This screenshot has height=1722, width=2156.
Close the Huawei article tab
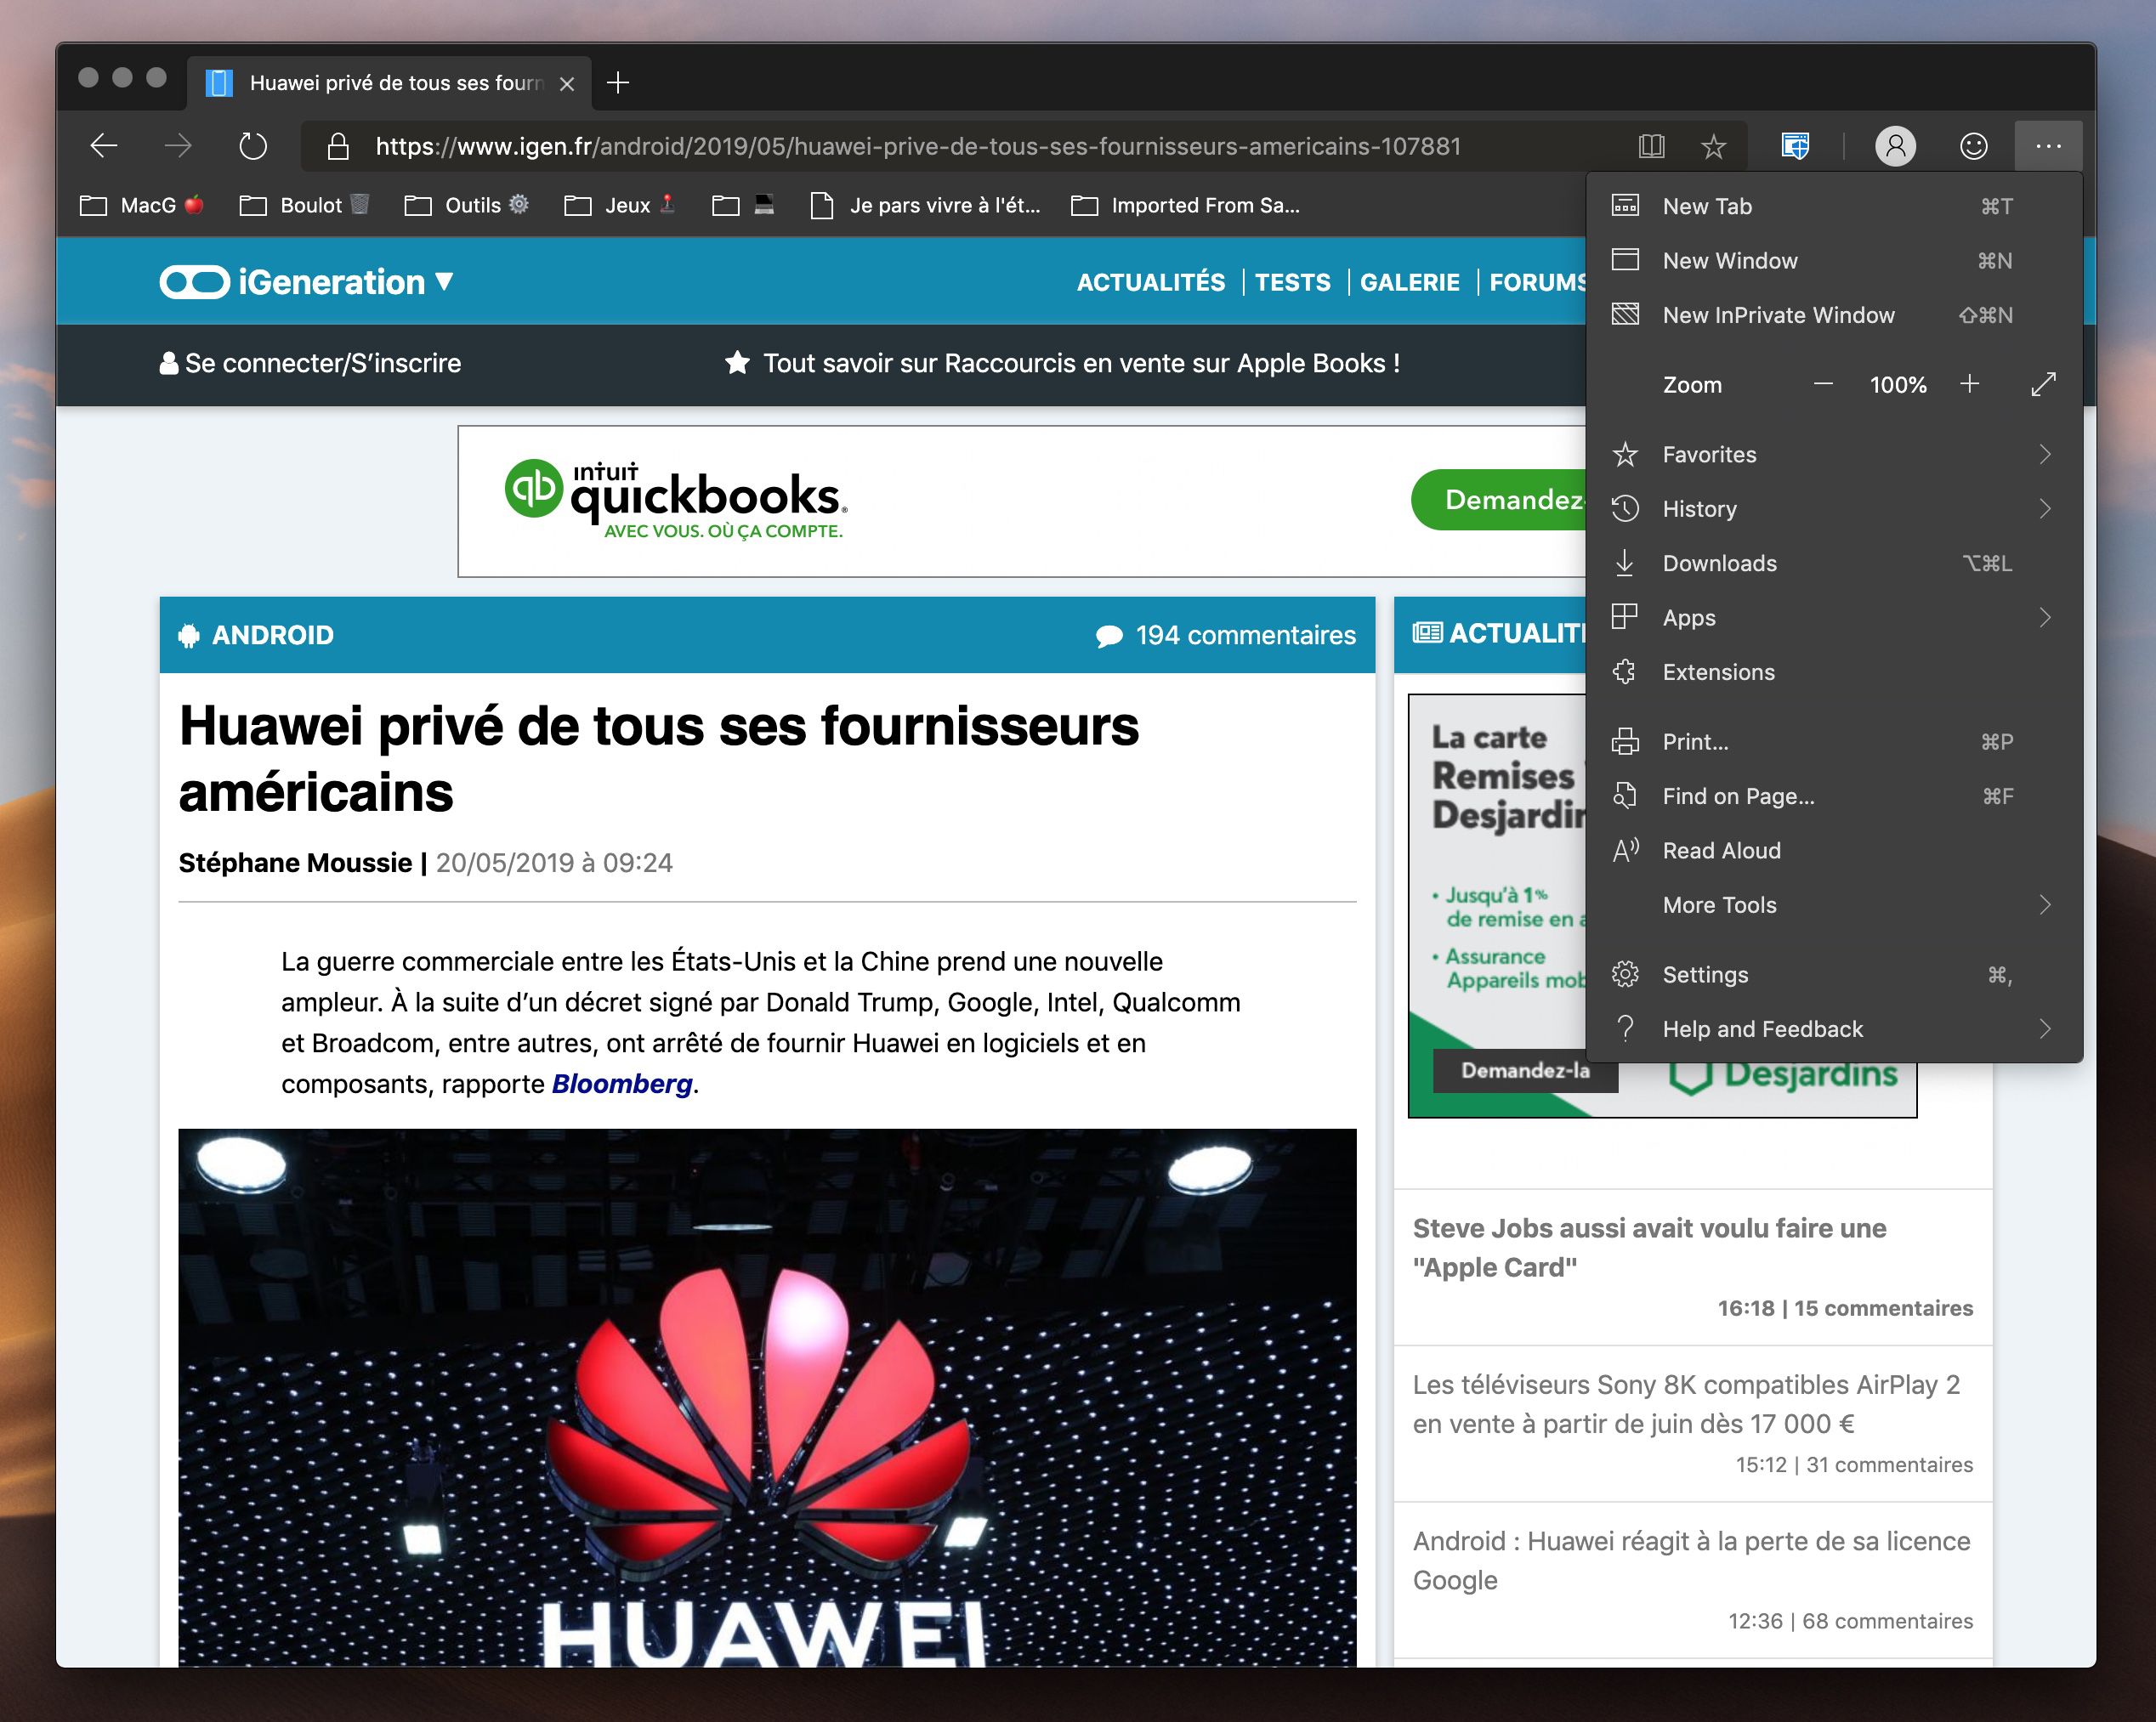point(567,84)
